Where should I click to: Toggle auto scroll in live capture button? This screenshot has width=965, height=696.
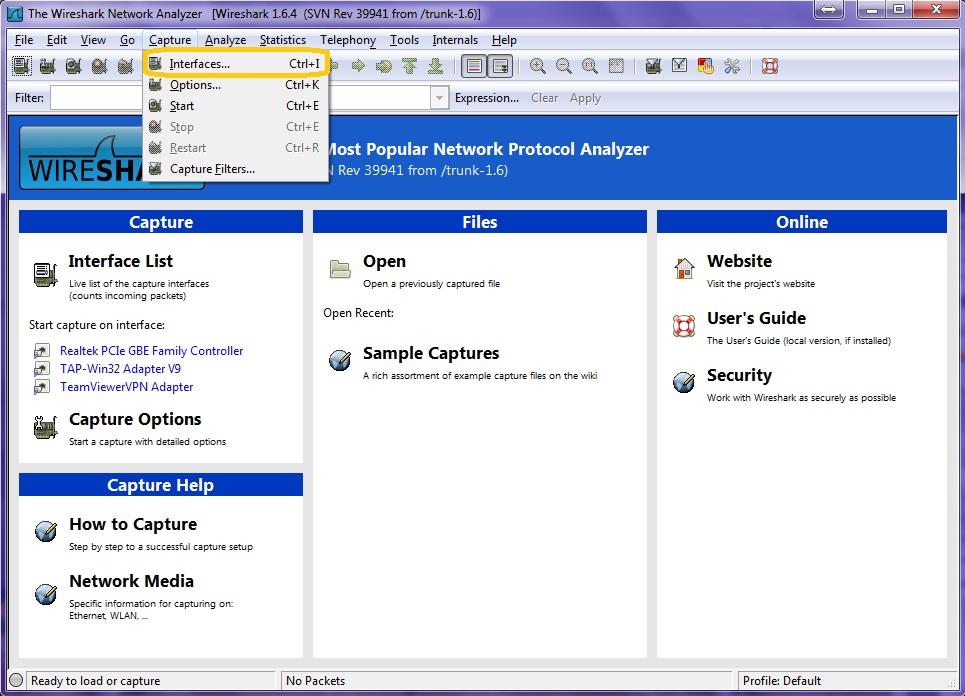500,67
